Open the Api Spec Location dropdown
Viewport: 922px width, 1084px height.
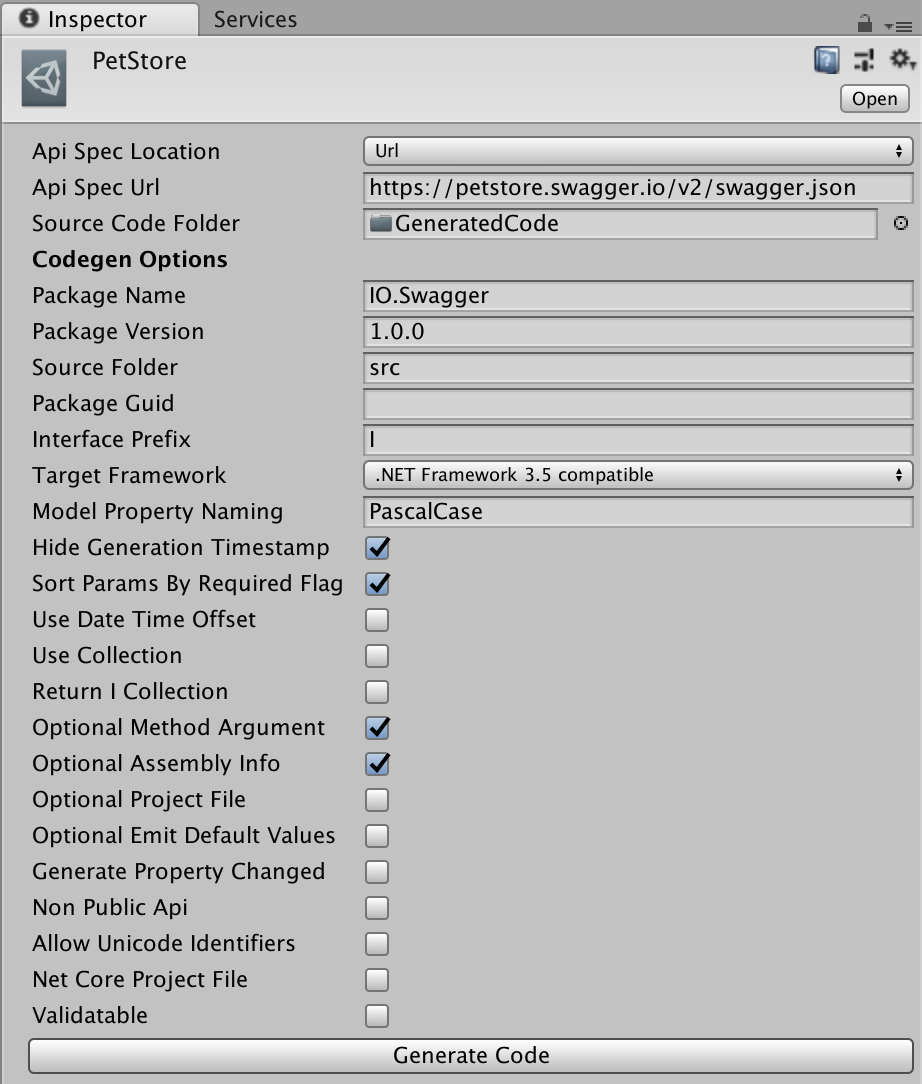point(638,151)
